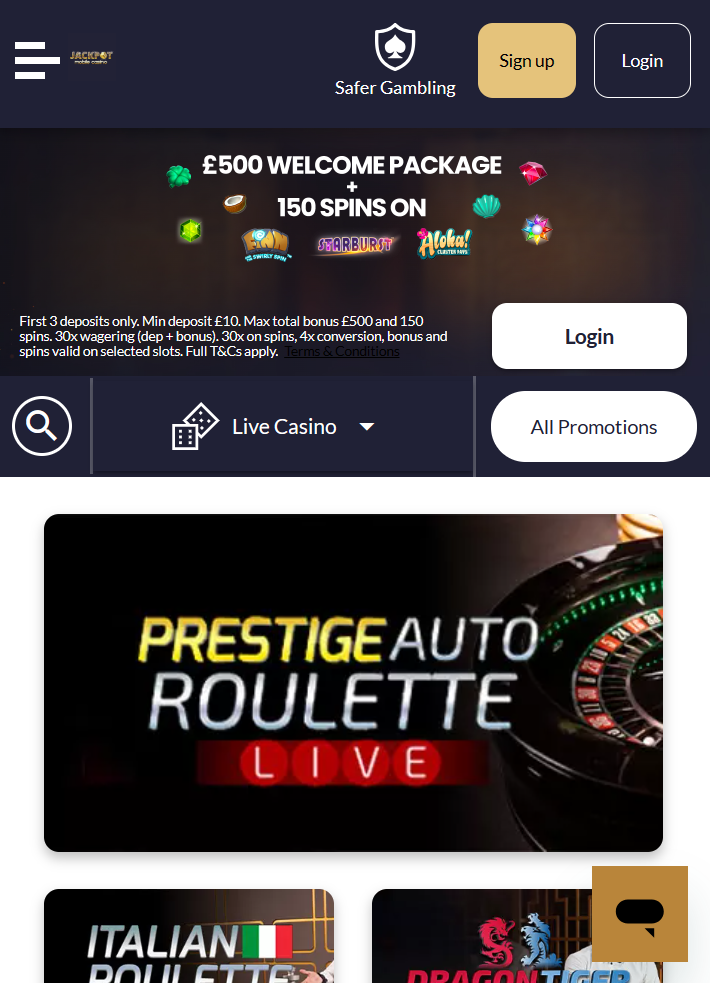The width and height of the screenshot is (710, 983).
Task: Click the gold Sign up button
Action: pos(527,61)
